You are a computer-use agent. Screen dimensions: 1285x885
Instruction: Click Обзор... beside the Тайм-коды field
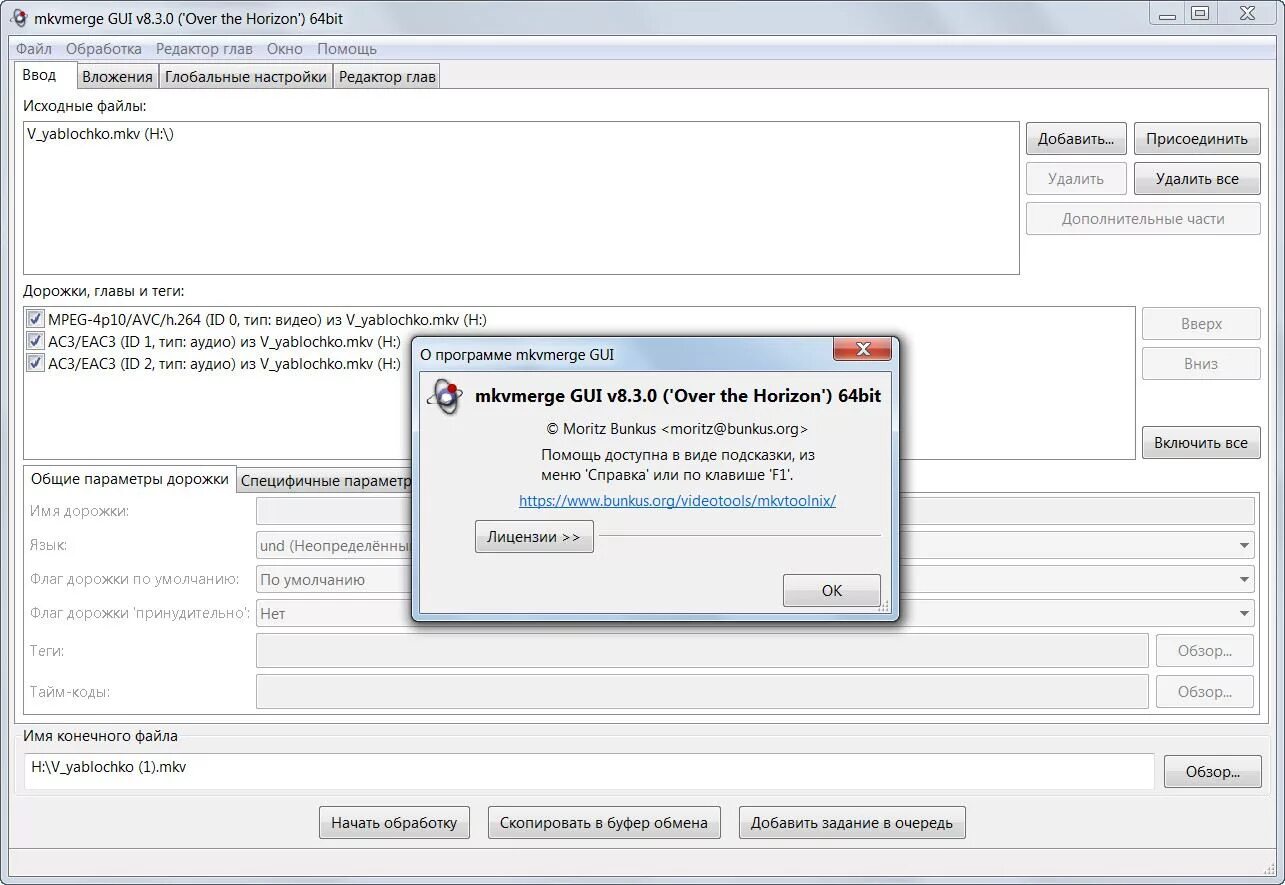pyautogui.click(x=1205, y=692)
